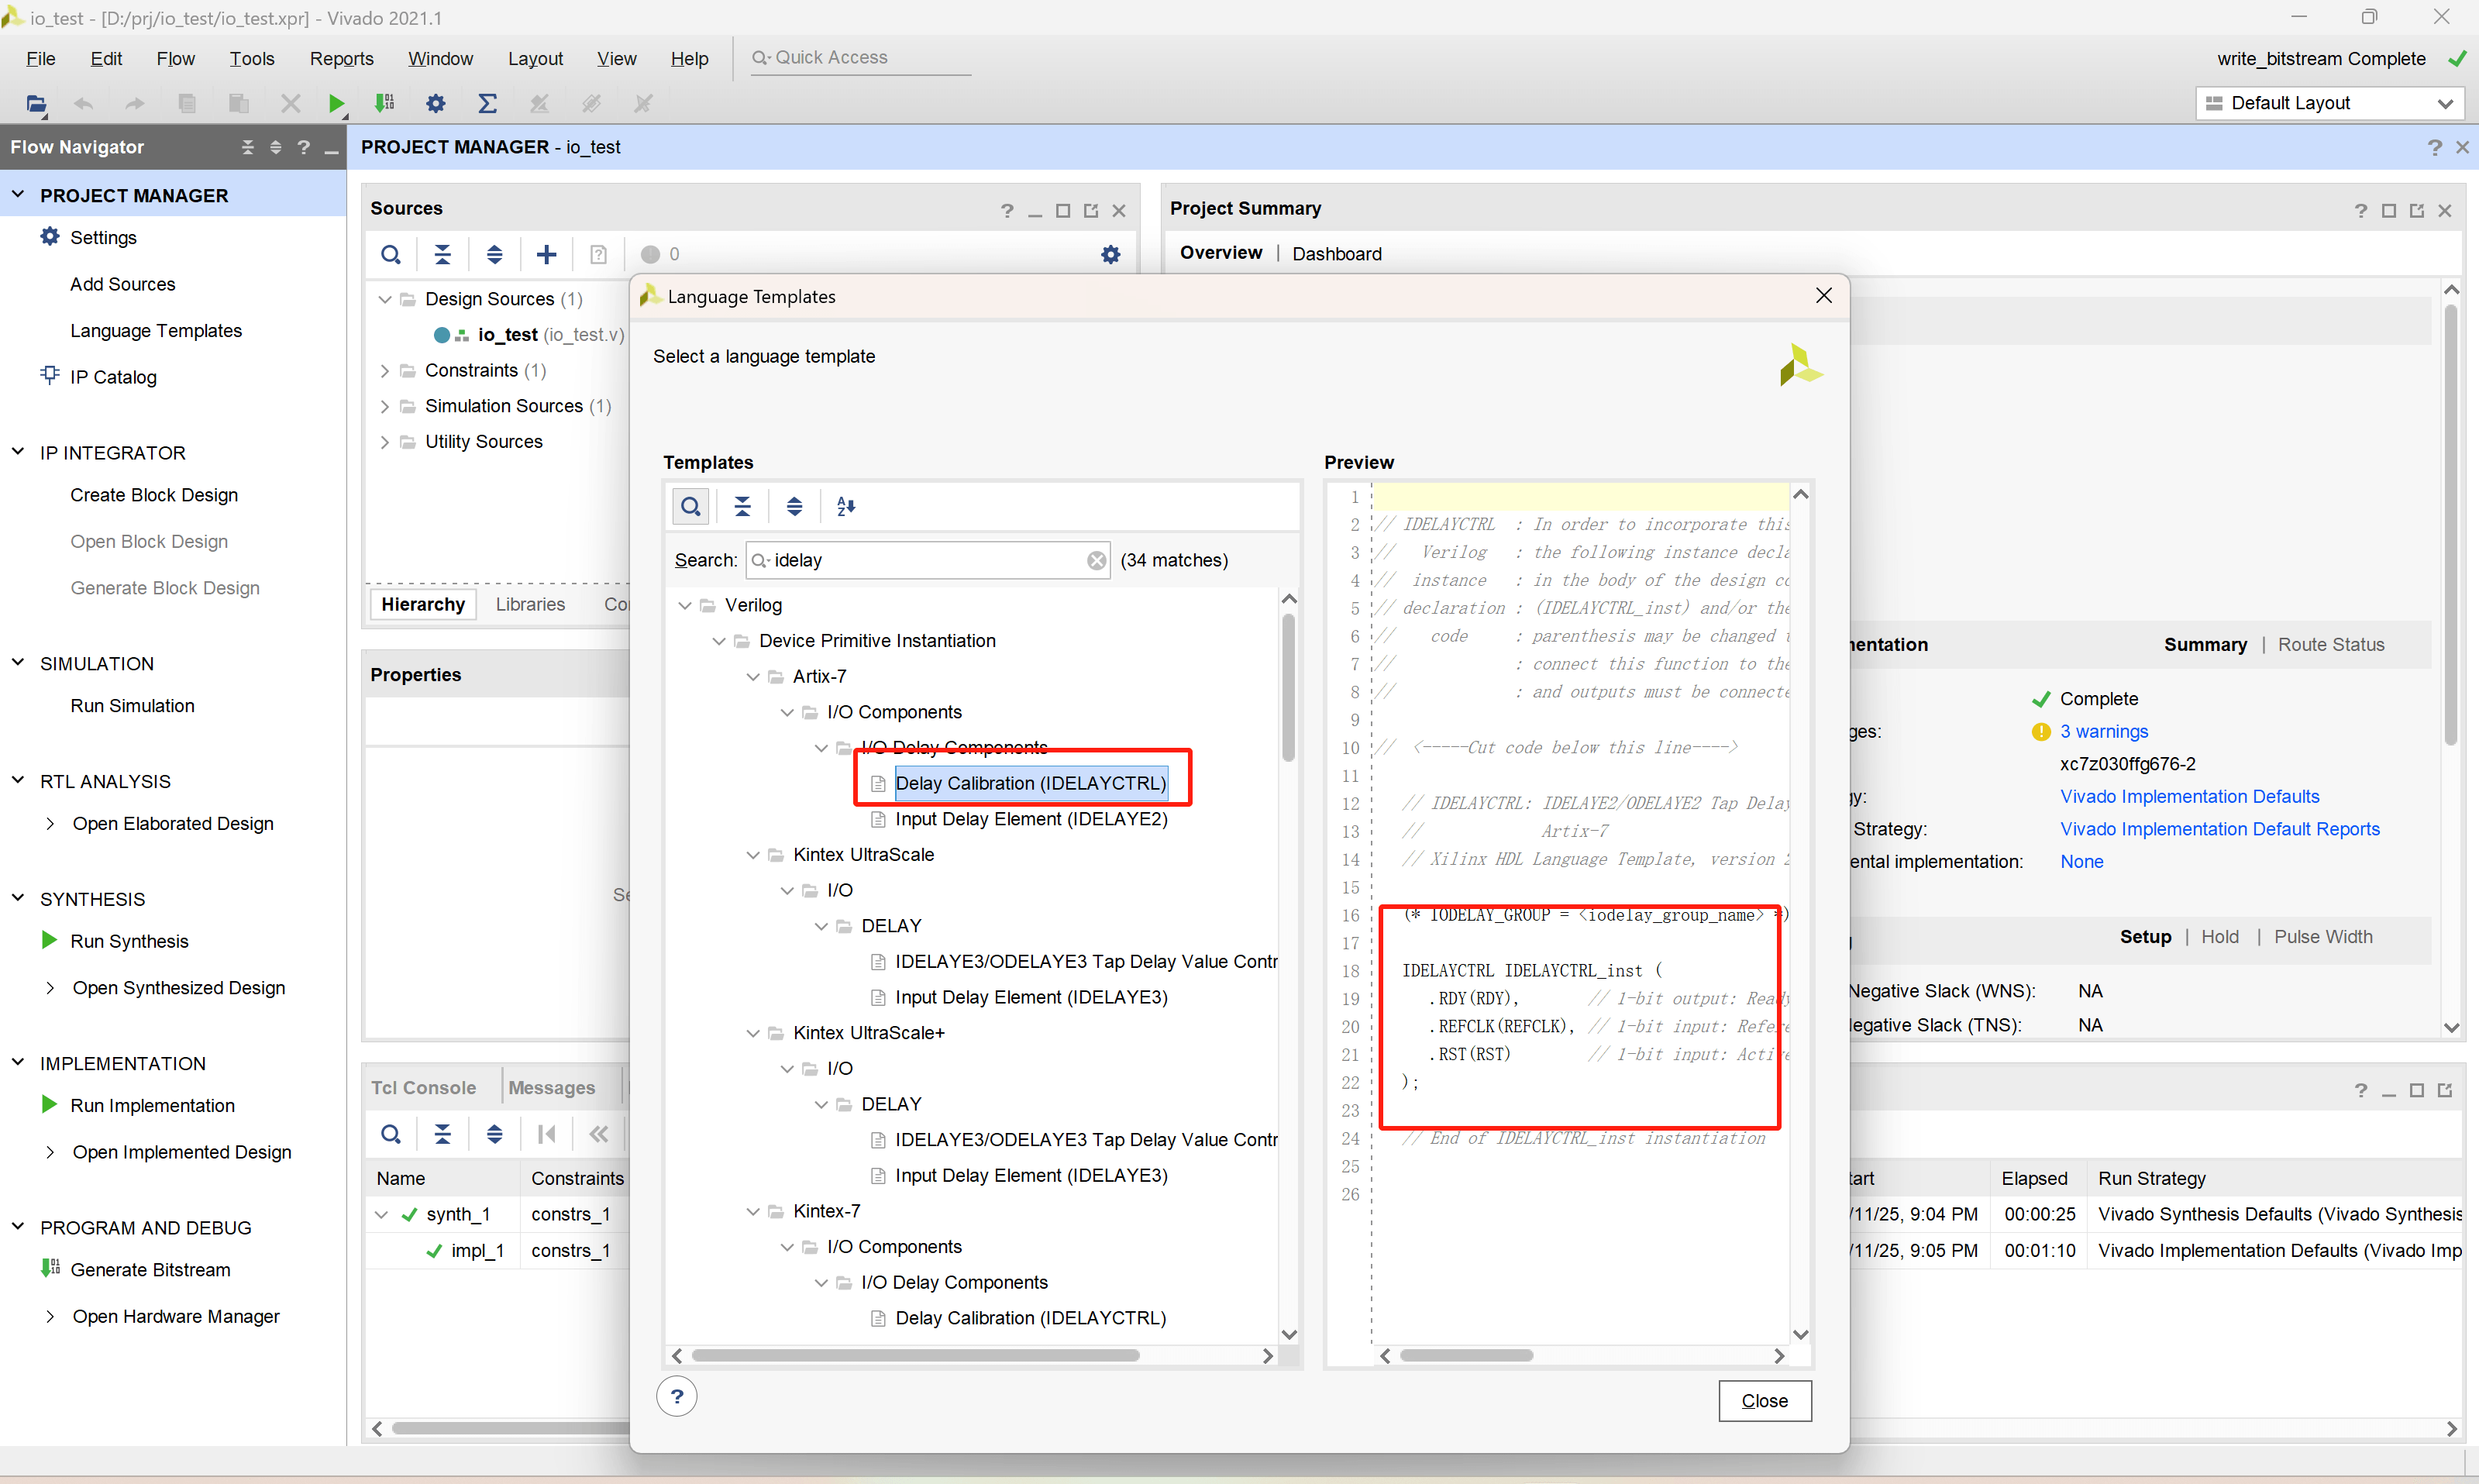Click Templates tree horizontal scrollbar

(914, 1355)
